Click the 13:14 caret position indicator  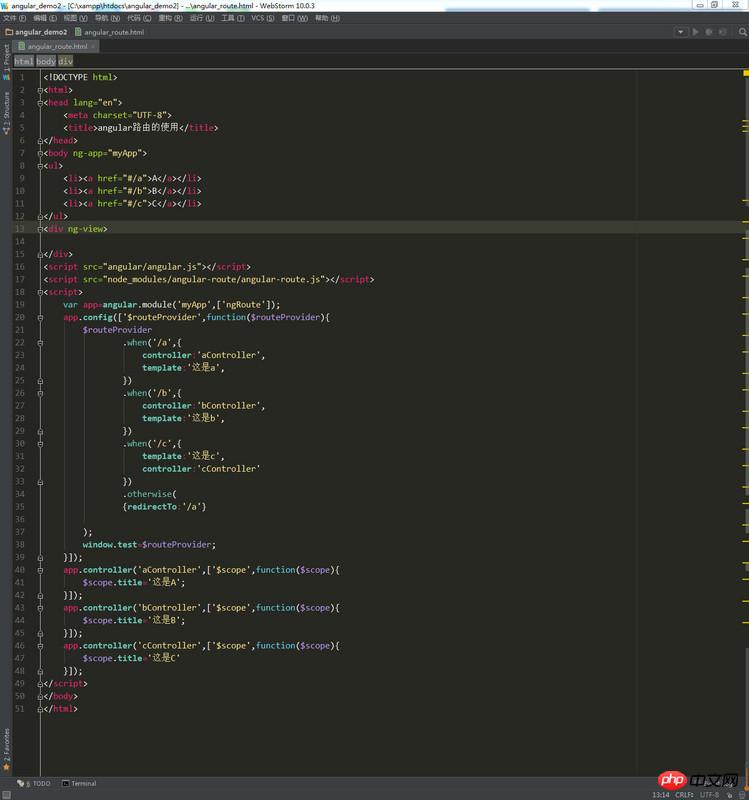660,795
